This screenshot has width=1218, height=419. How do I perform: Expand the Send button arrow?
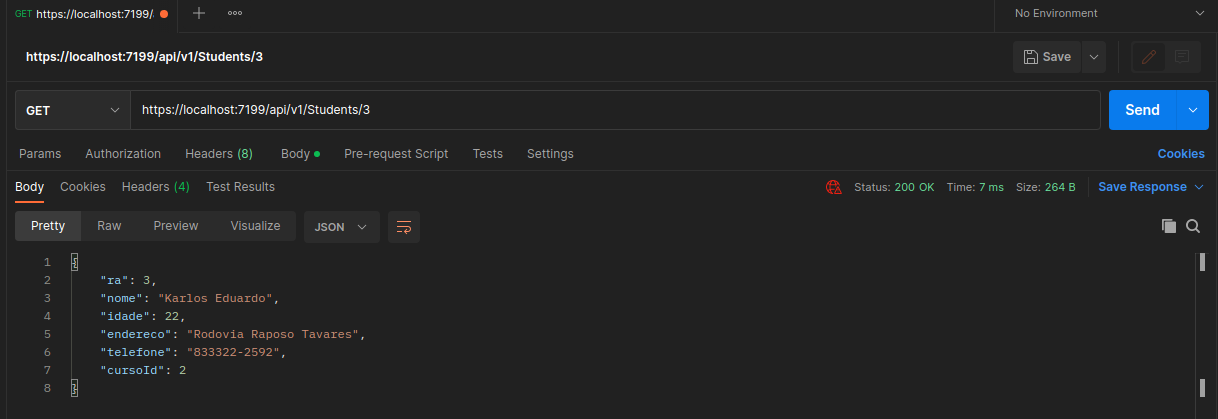1192,110
